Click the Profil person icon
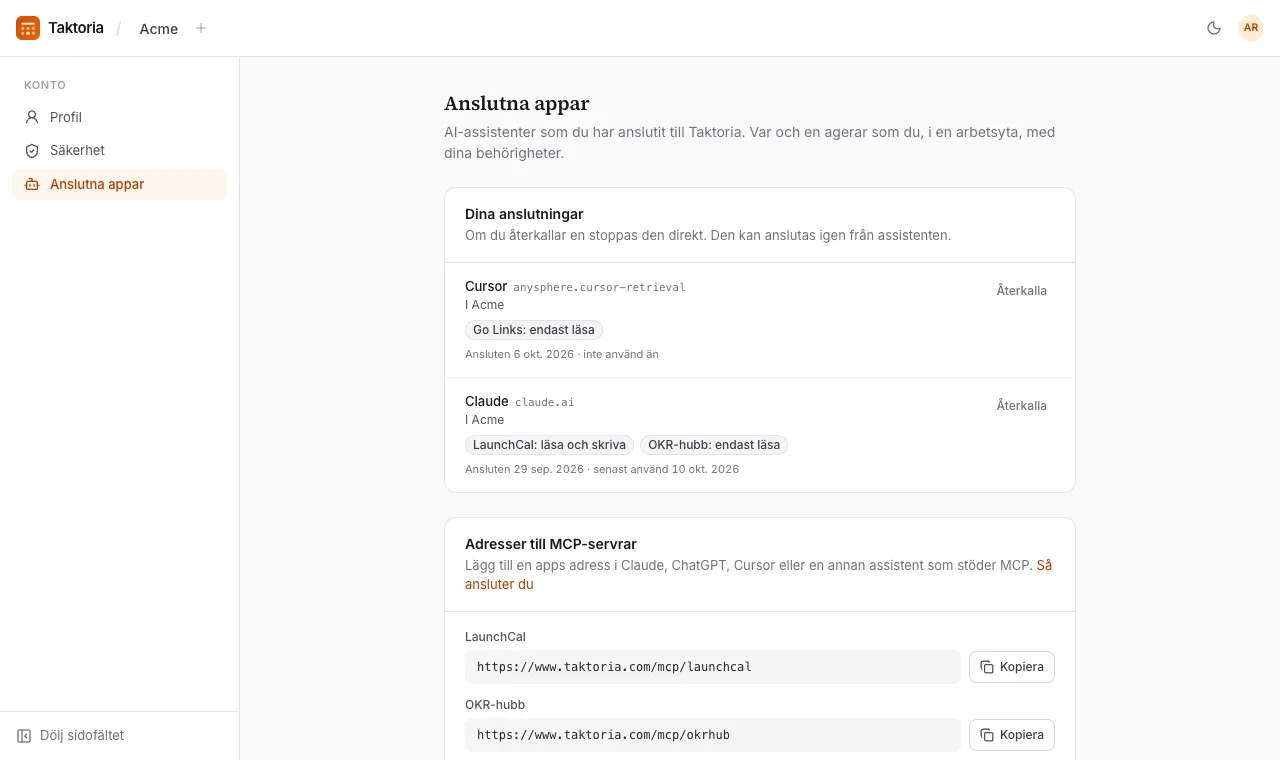 point(32,117)
